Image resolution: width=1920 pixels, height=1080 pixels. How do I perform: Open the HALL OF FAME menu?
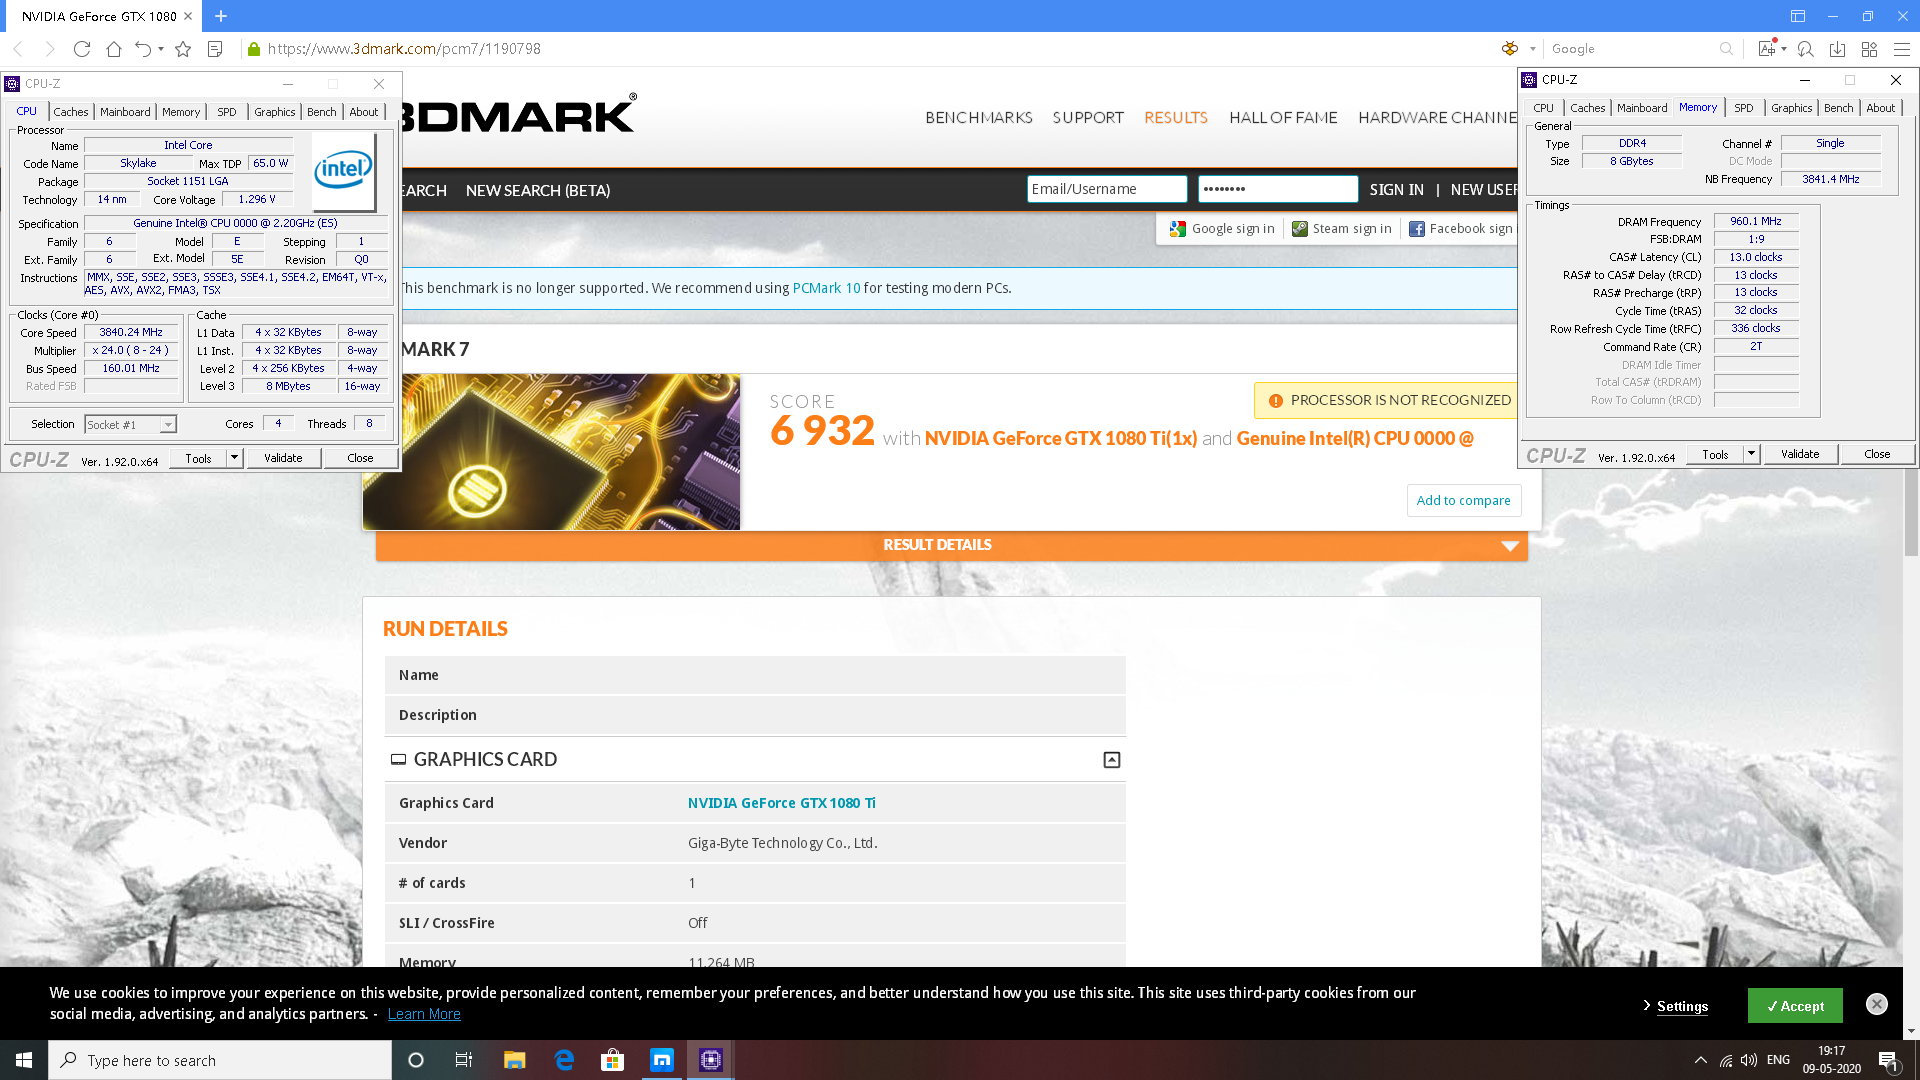(1283, 118)
